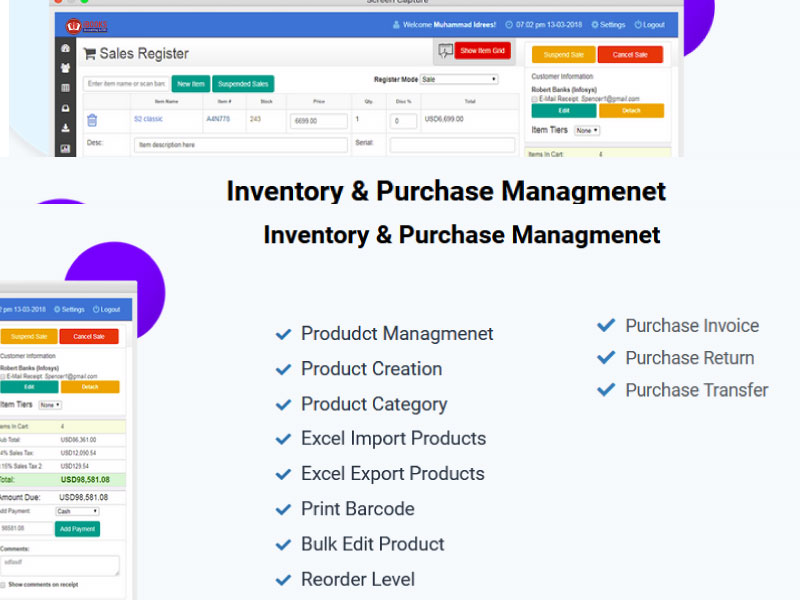Click the green Add Payment button
Viewport: 800px width, 600px height.
[x=77, y=528]
